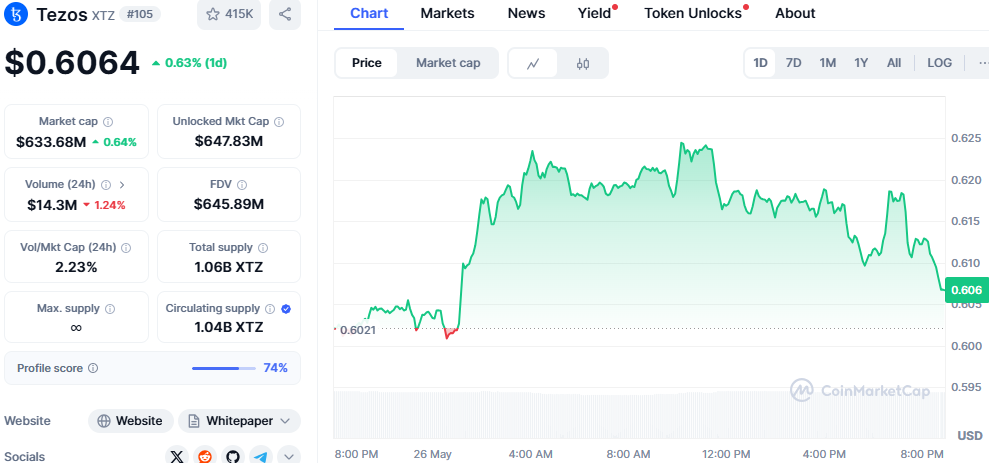The height and width of the screenshot is (463, 989).
Task: Expand Volume (24h) chevron arrow
Action: [122, 185]
